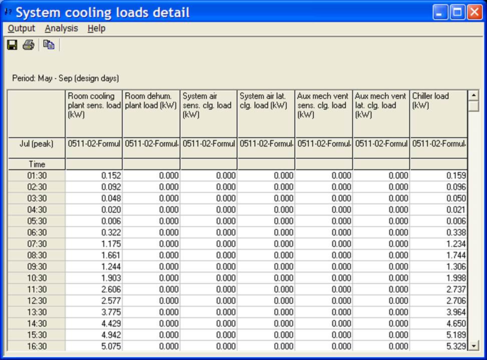This screenshot has width=487, height=360.
Task: Click the System air lat. clg. load header
Action: click(x=266, y=113)
